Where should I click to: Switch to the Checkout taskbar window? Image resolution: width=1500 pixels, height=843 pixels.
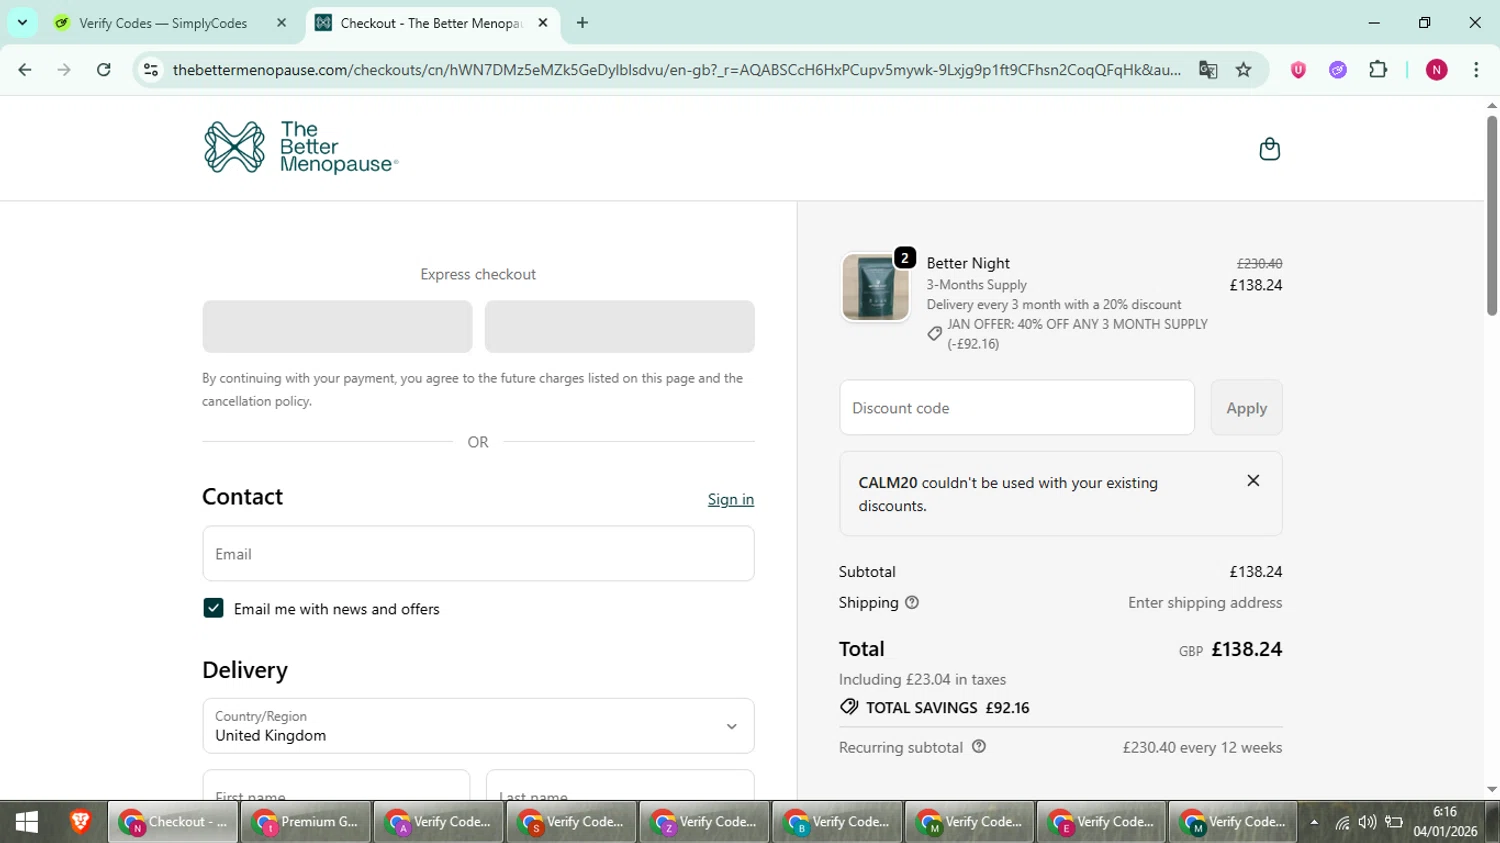tap(173, 822)
